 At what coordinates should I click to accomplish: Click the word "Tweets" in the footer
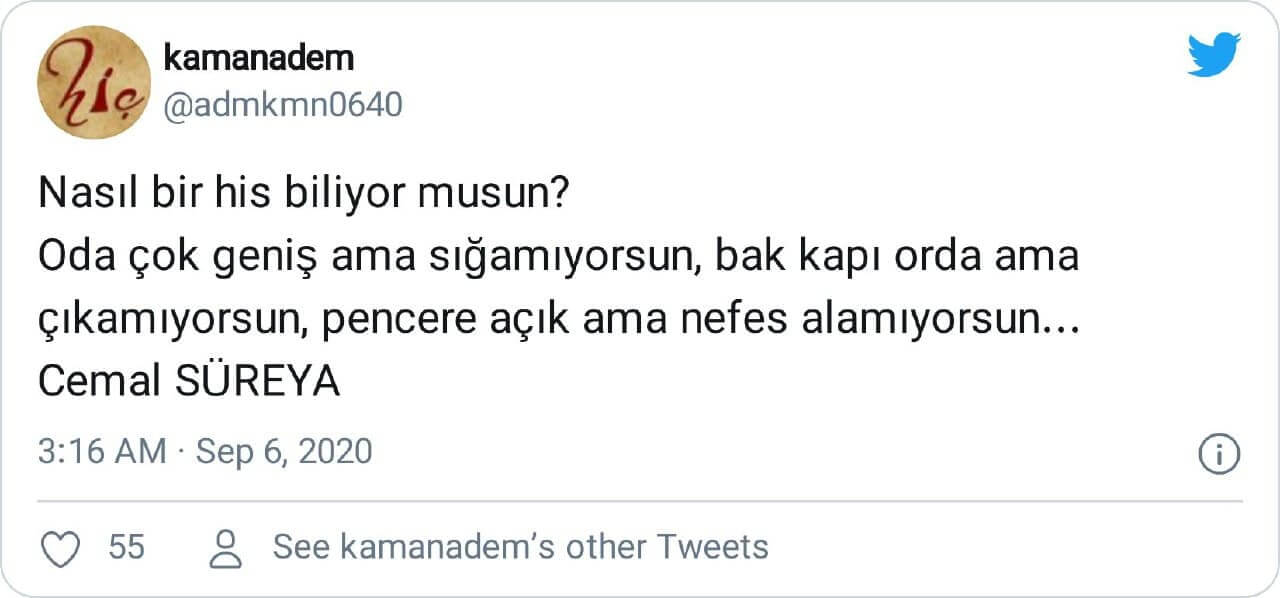[713, 547]
